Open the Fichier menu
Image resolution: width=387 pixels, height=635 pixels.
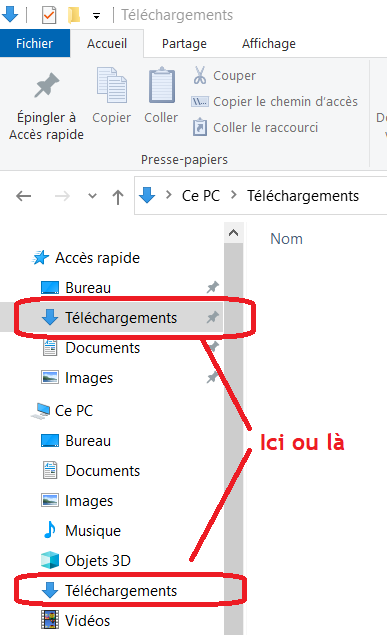[34, 43]
